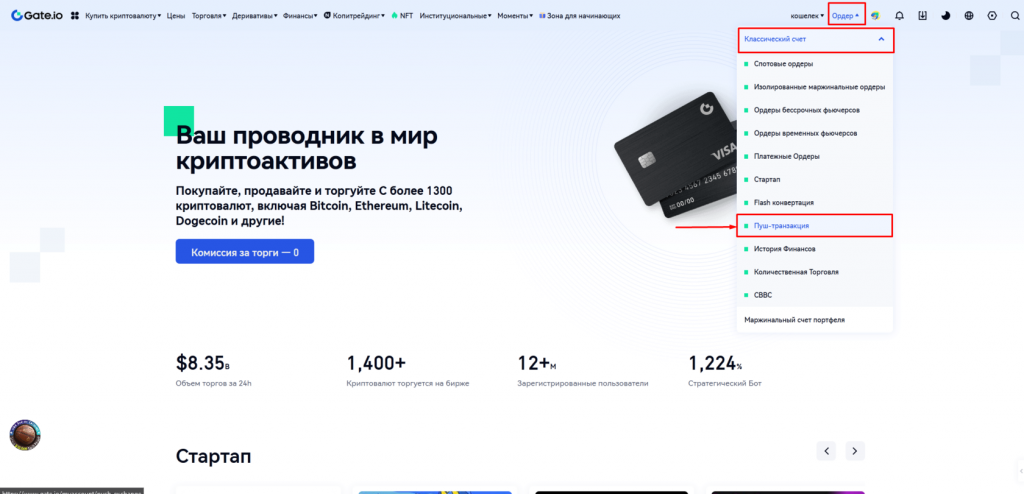Expand the кошелек dropdown
Screen dimensions: 1024x494
pyautogui.click(x=807, y=16)
